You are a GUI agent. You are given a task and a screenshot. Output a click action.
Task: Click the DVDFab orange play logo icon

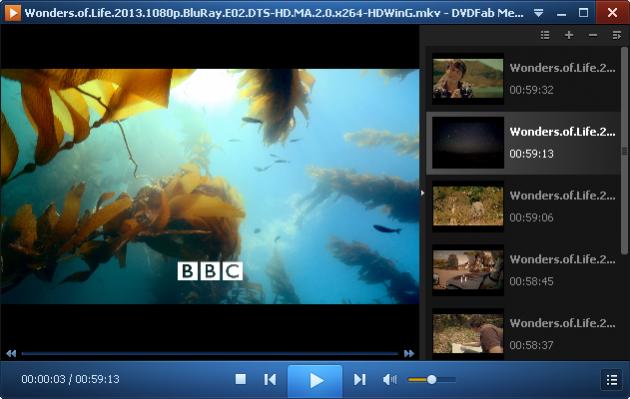(12, 12)
